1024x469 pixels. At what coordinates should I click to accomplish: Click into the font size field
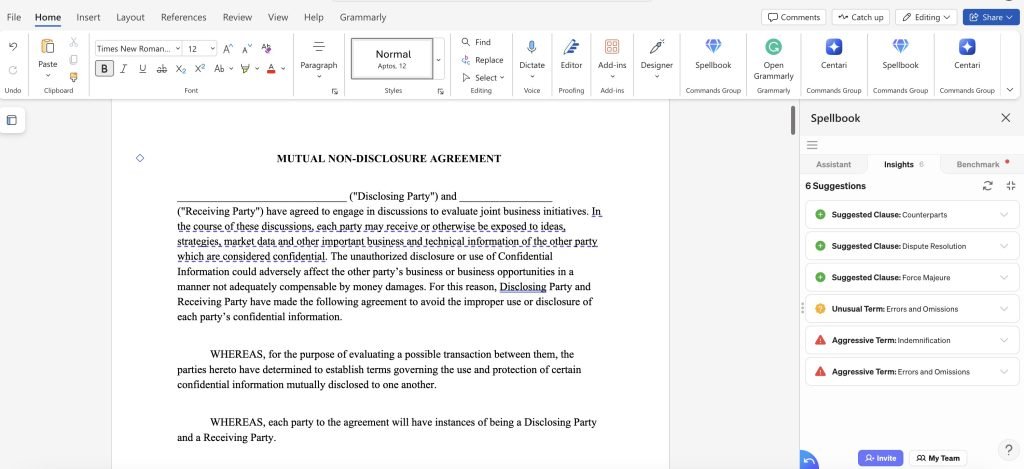[x=197, y=48]
